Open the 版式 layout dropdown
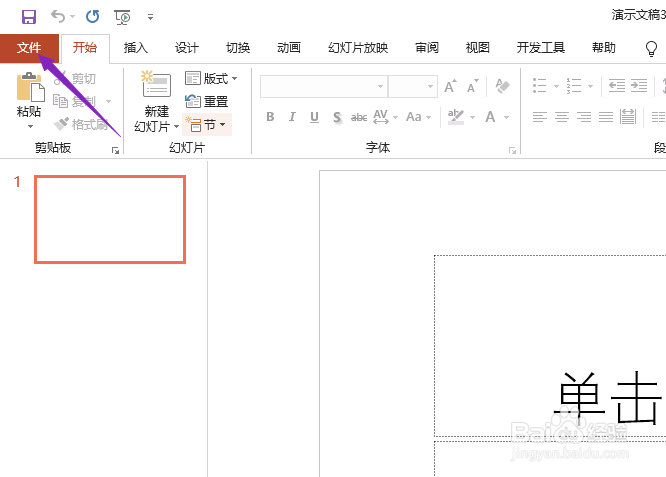Screen dimensions: 666x477 pos(211,79)
